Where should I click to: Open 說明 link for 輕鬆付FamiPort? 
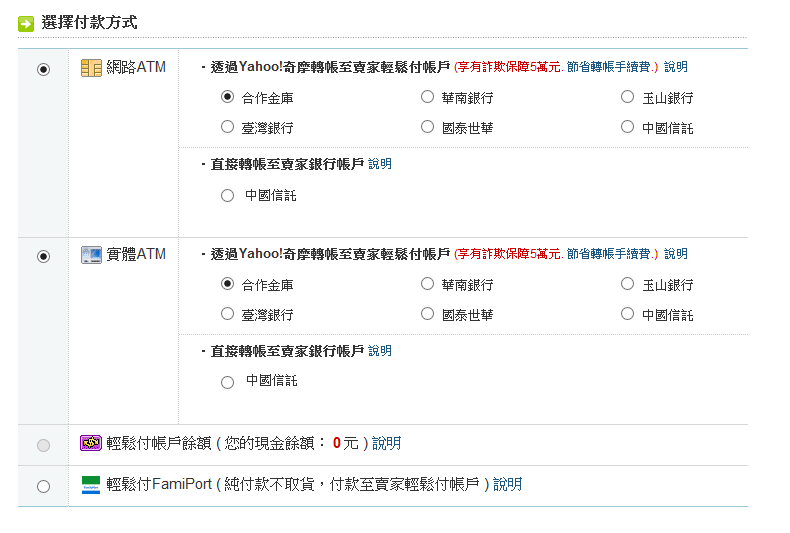507,485
